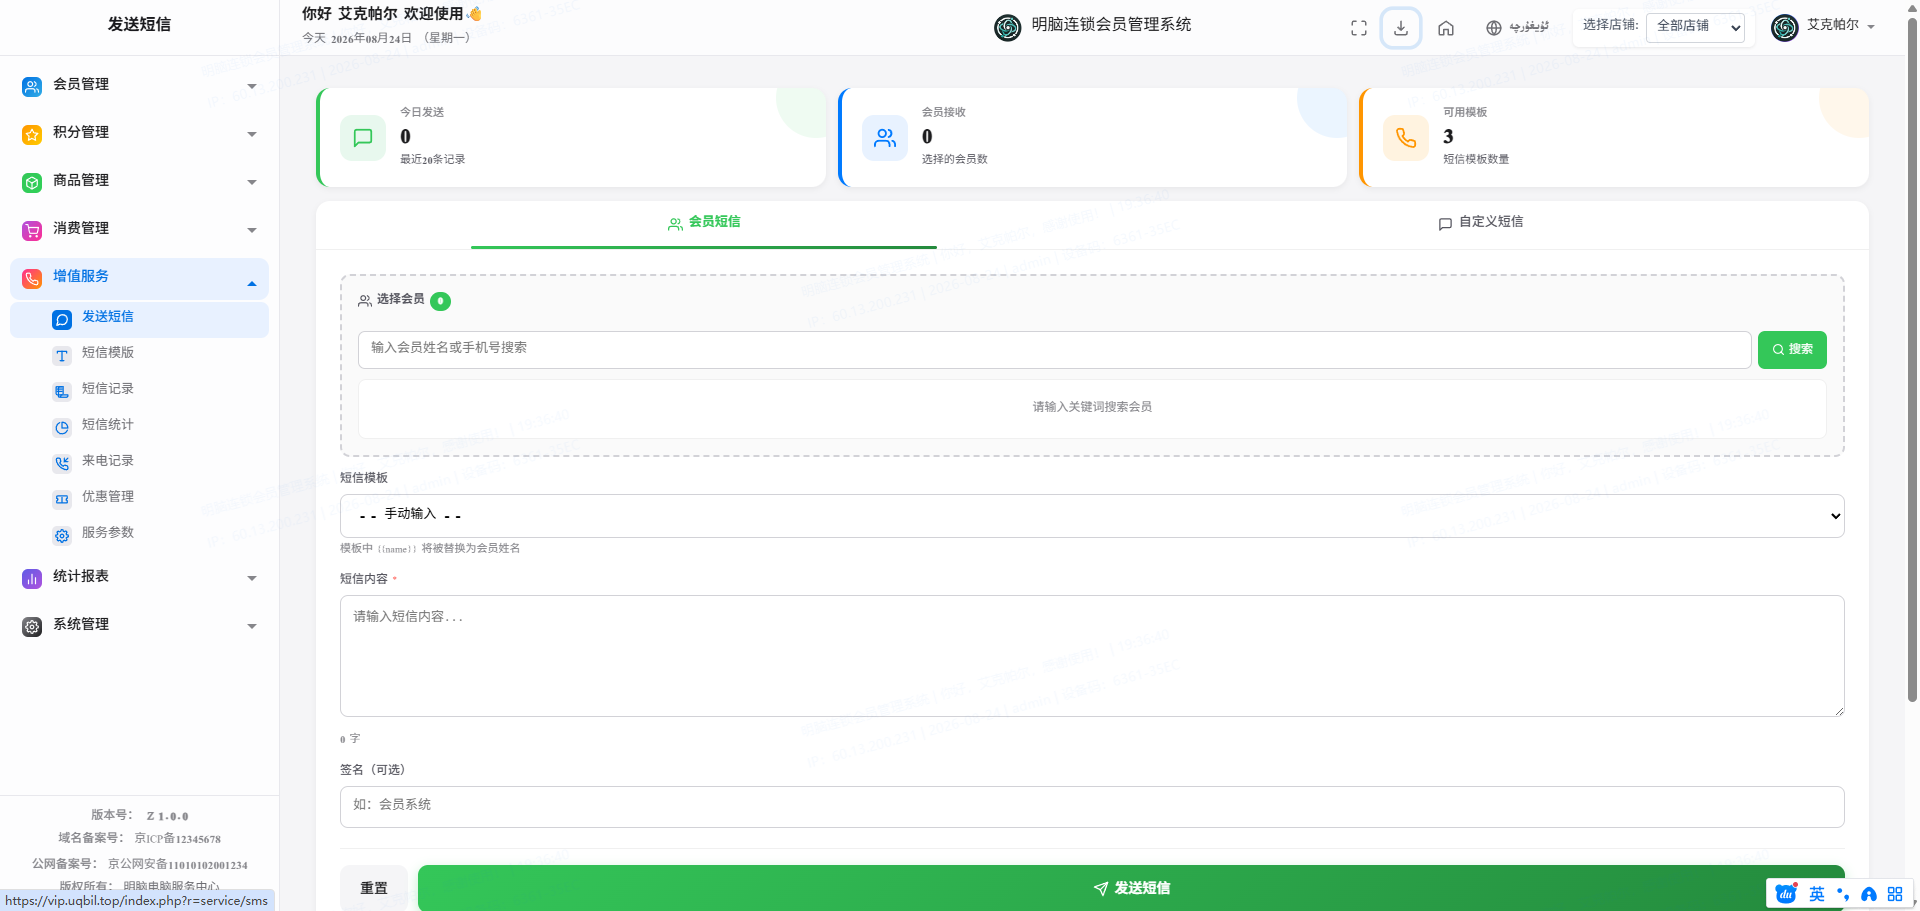The width and height of the screenshot is (1920, 911).
Task: Click the 请输入关键词搜索会员 placeholder row
Action: (x=1092, y=407)
